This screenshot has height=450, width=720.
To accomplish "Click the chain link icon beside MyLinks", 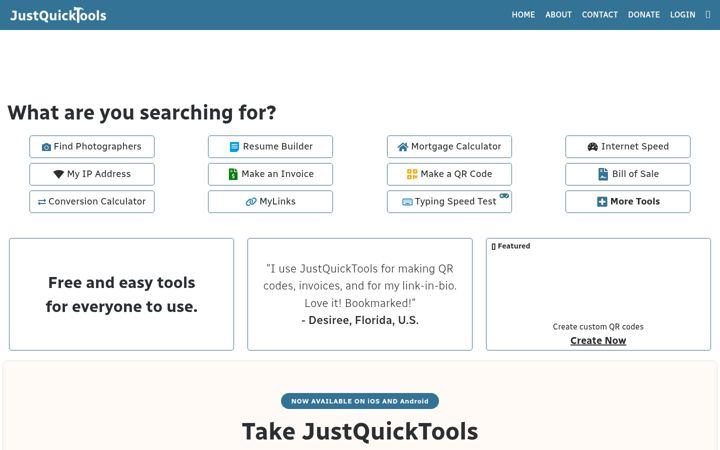I will coord(251,202).
